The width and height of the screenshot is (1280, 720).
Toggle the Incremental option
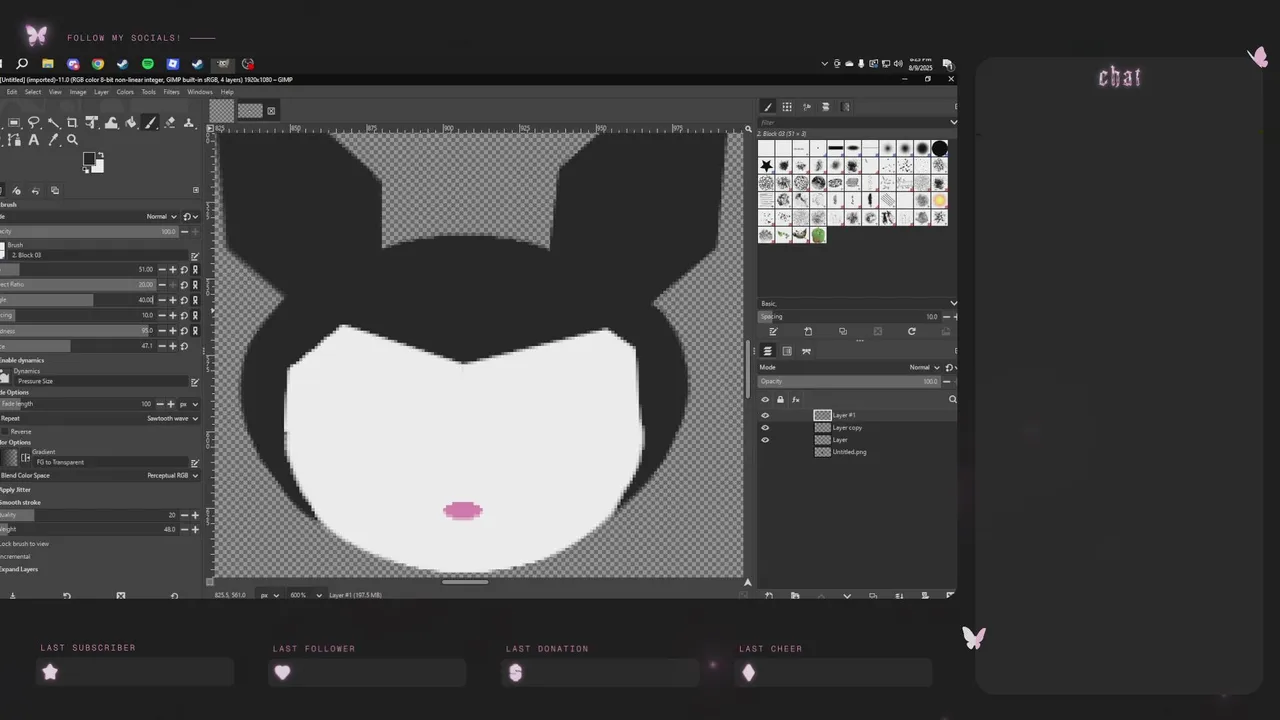(x=15, y=556)
